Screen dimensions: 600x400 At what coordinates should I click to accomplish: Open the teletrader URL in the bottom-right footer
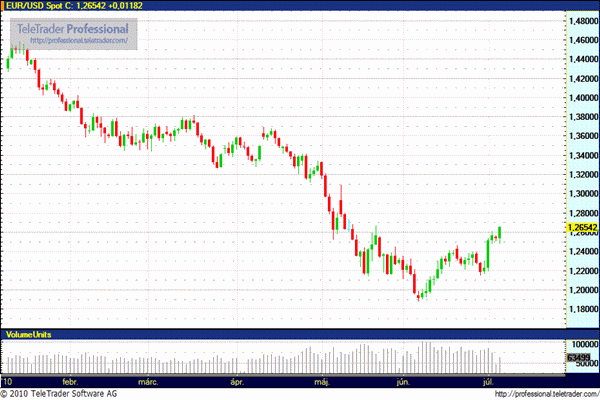coord(546,393)
